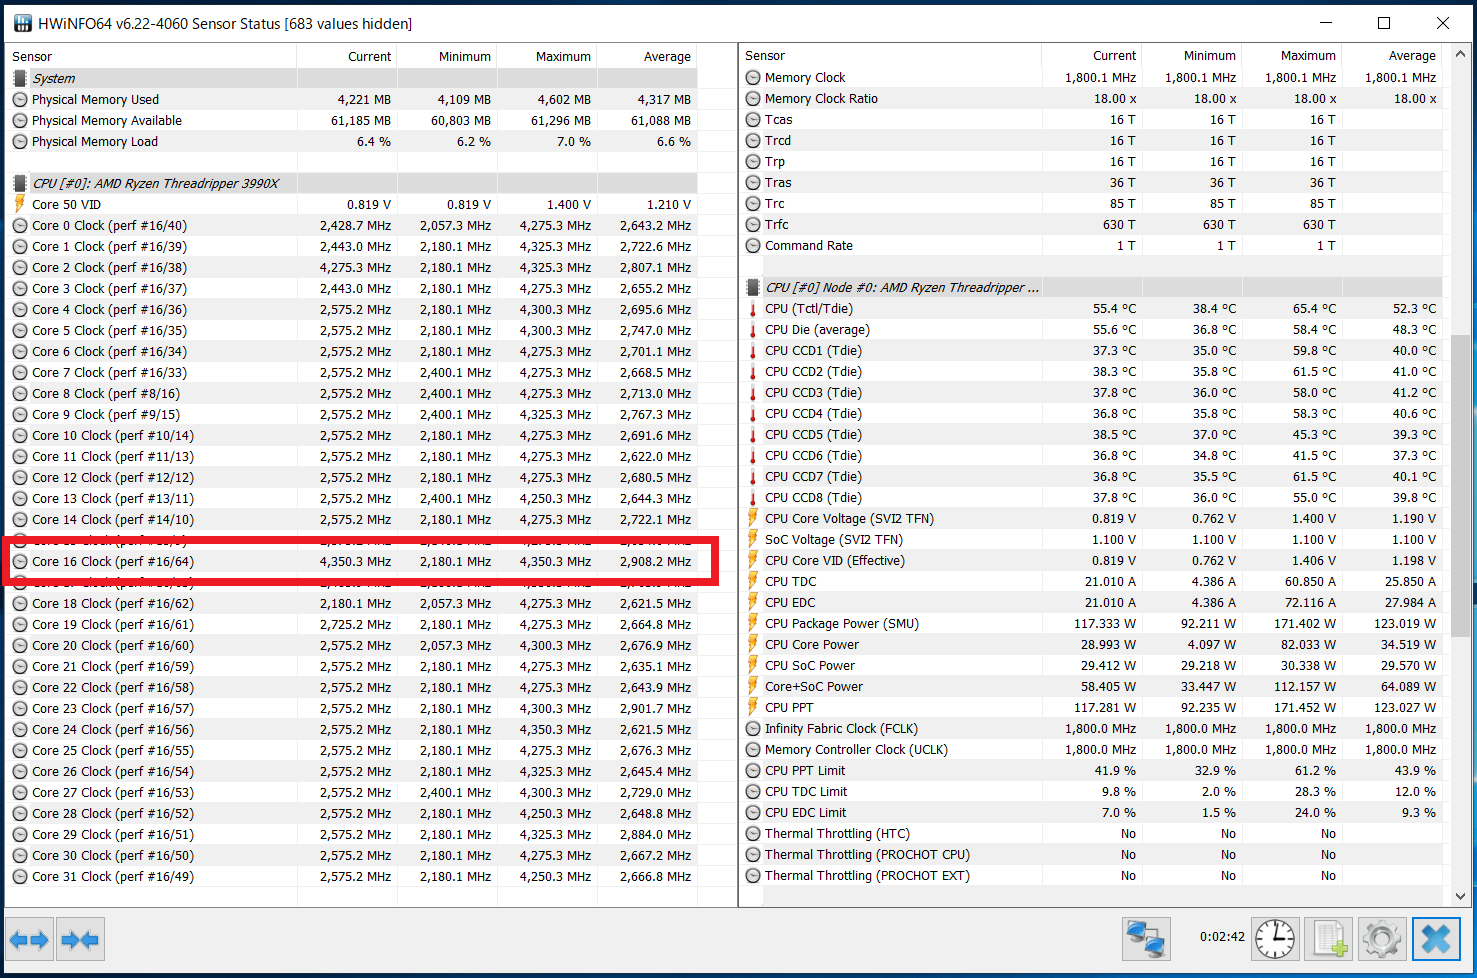Select the Physical Memory Available row

click(x=351, y=120)
